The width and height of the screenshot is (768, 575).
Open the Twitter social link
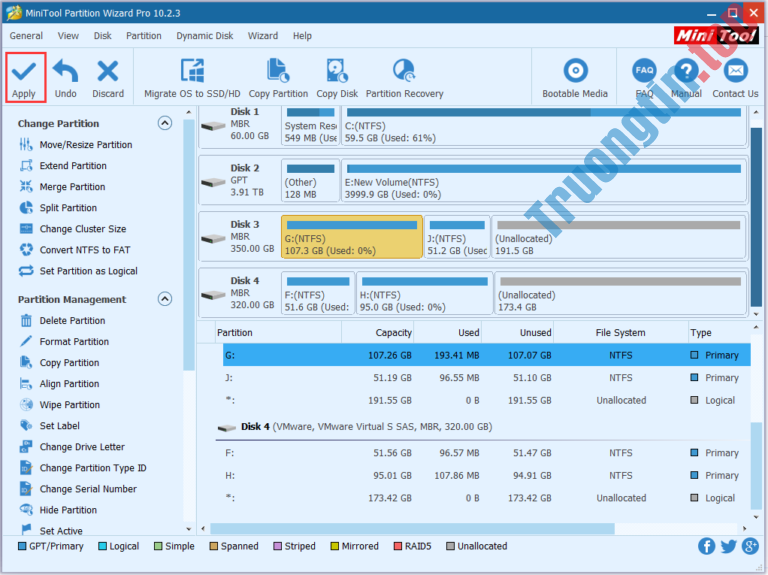point(728,546)
